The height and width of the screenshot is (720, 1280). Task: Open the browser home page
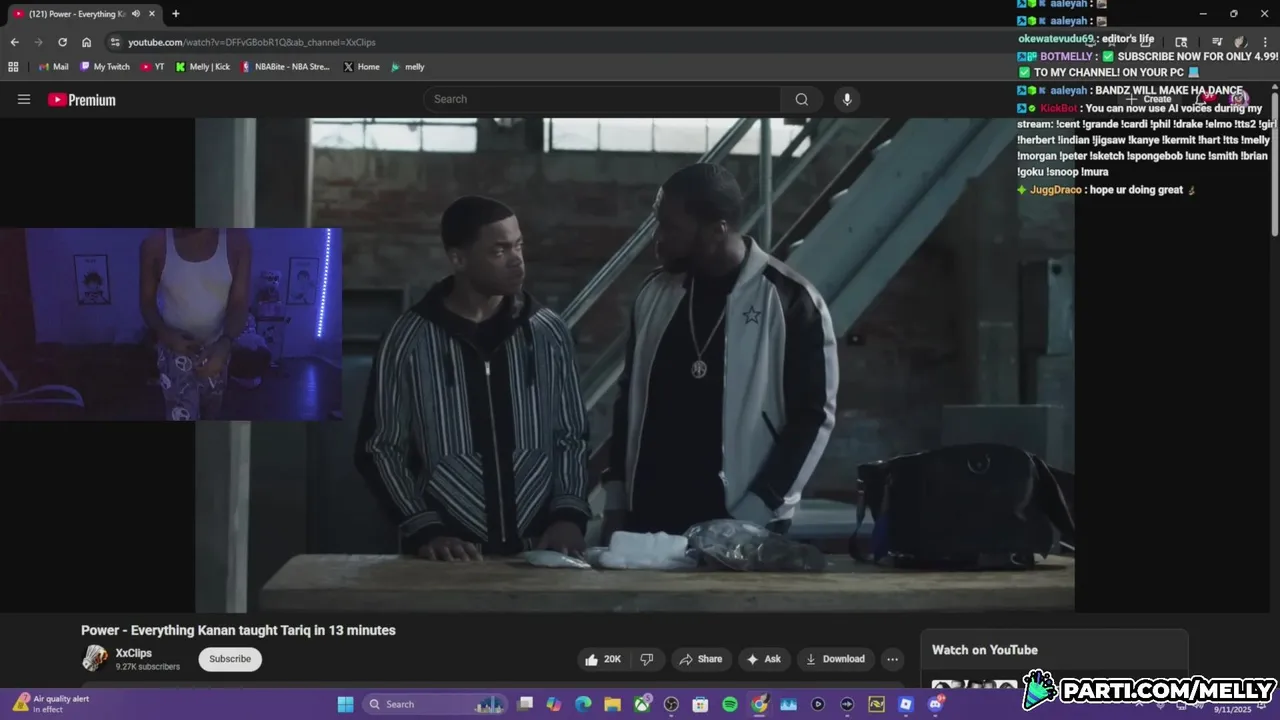click(x=87, y=42)
